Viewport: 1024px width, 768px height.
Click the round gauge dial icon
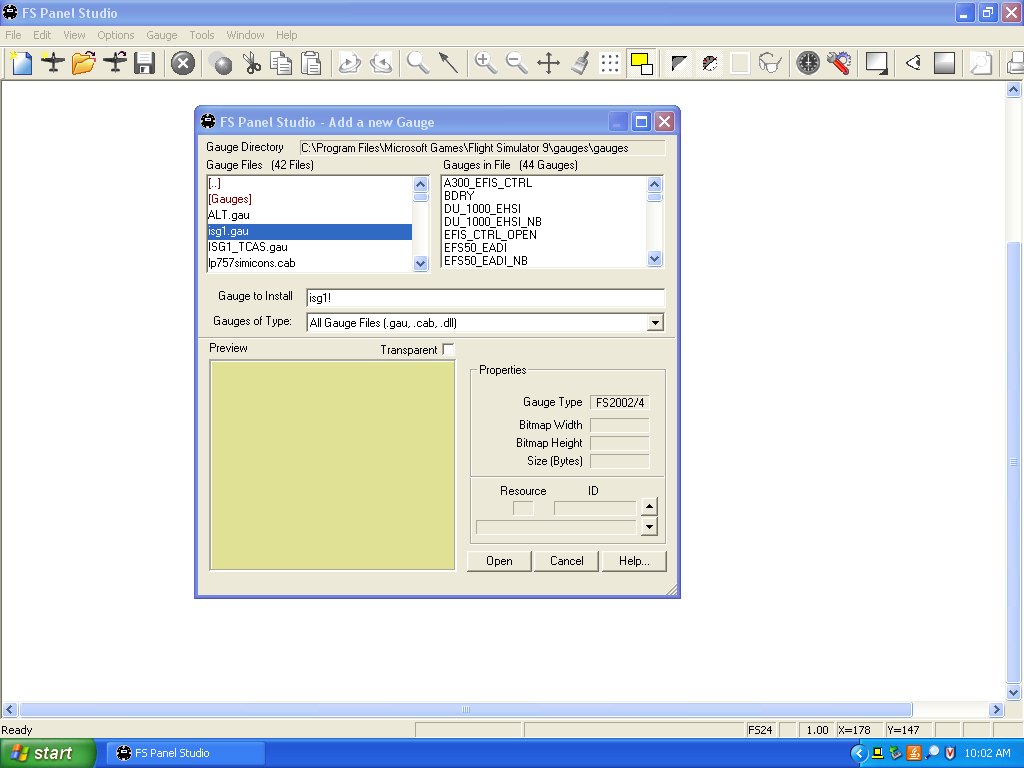coord(808,63)
